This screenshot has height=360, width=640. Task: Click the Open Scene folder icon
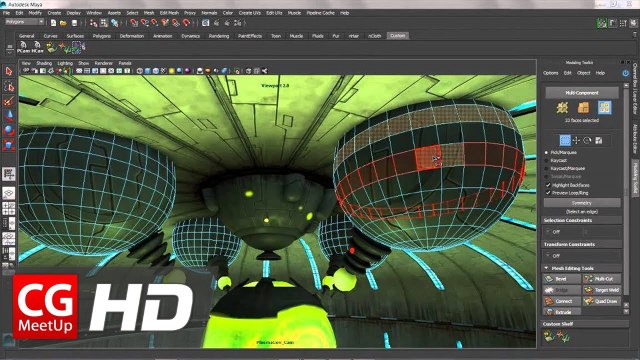click(63, 23)
